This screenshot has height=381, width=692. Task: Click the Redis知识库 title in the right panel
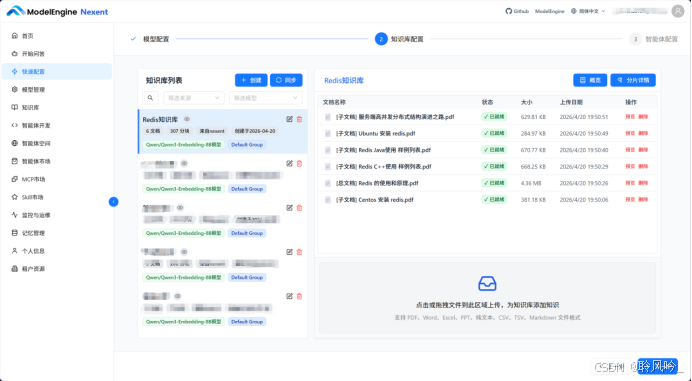(344, 80)
